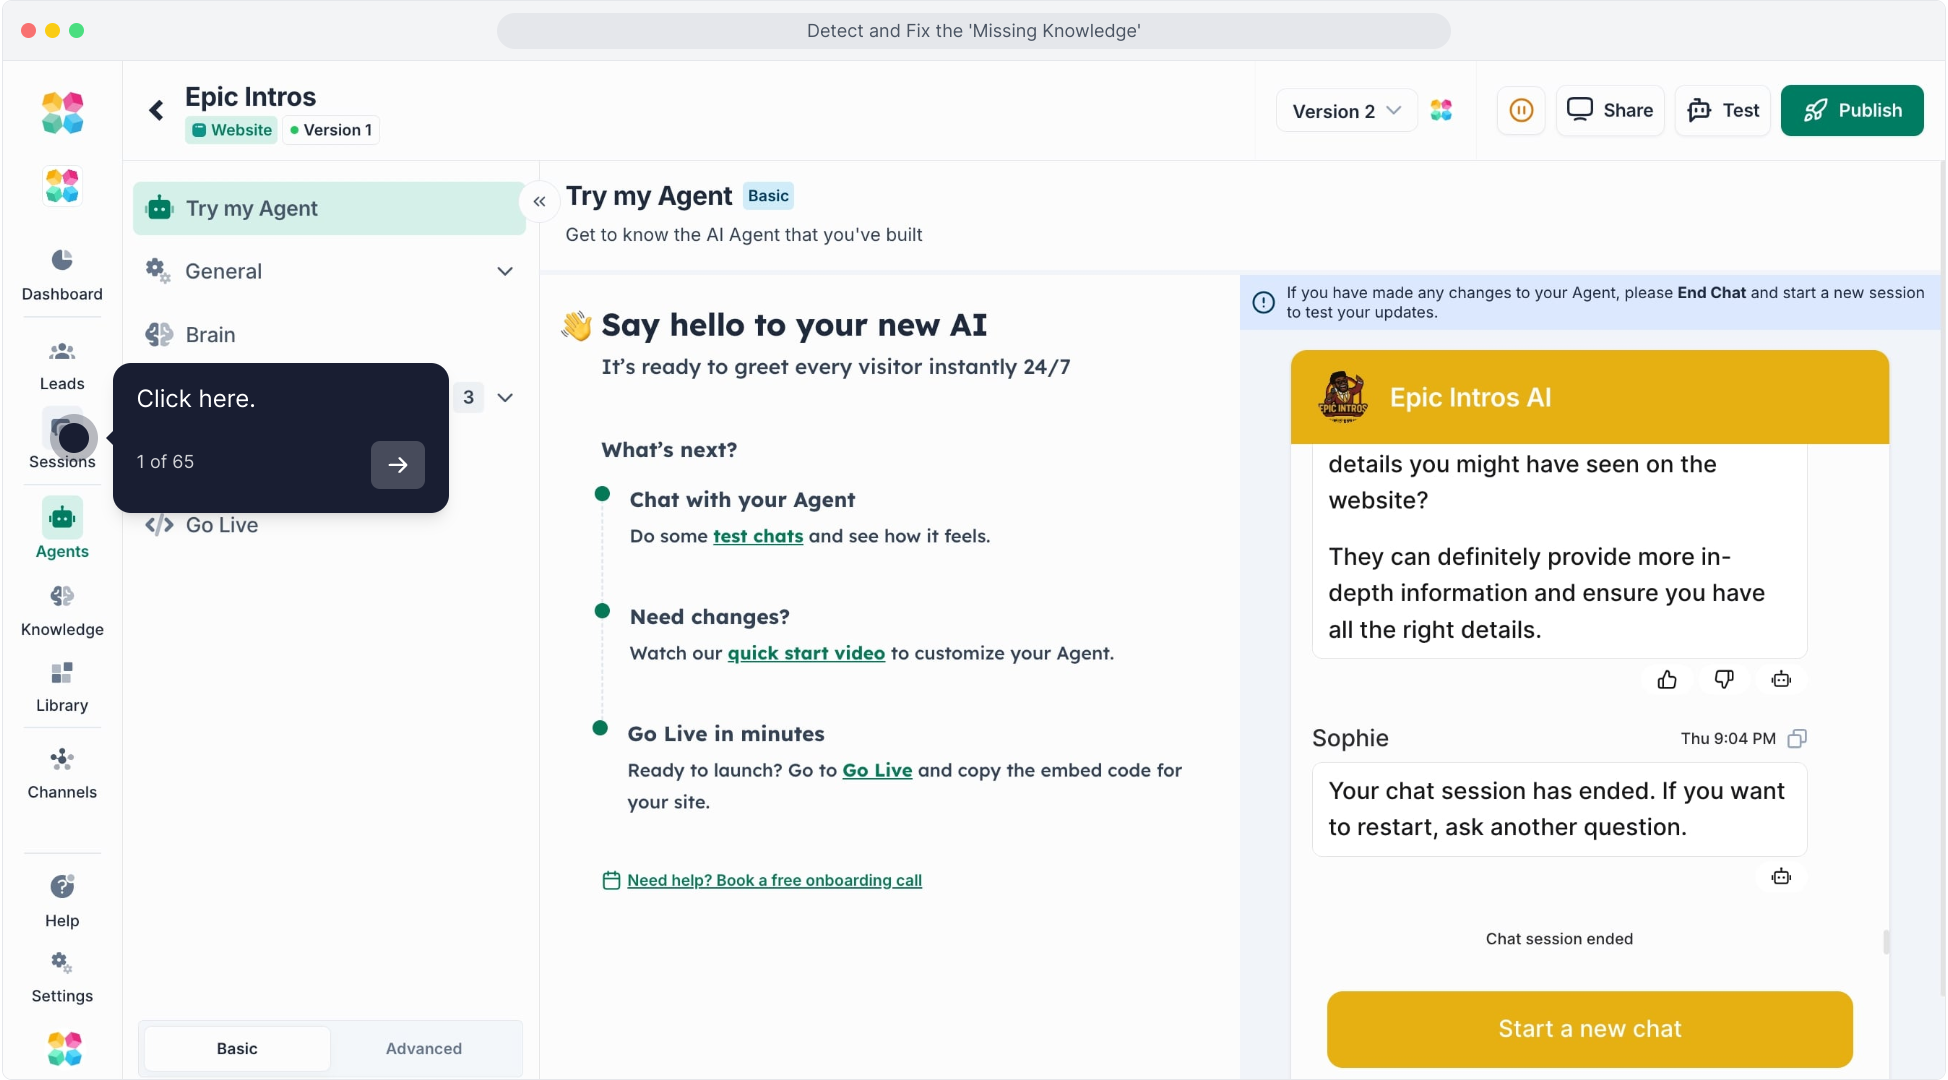Screen dimensions: 1948x1080
Task: Switch to Advanced mode toggle
Action: [424, 1048]
